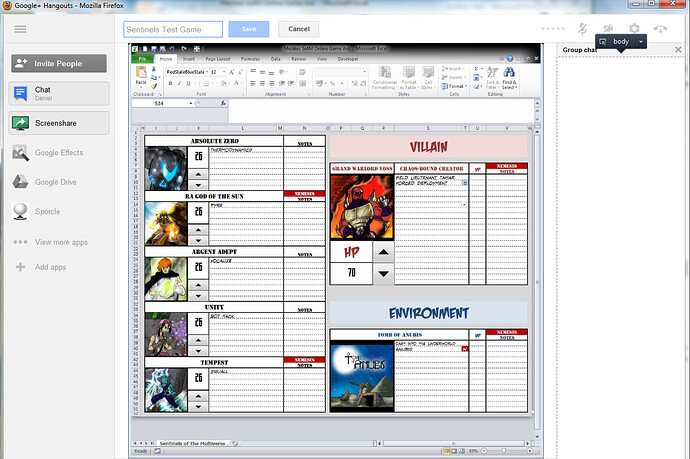Switch to Normal view in status bar
Image resolution: width=690 pixels, height=459 pixels.
(x=447, y=451)
